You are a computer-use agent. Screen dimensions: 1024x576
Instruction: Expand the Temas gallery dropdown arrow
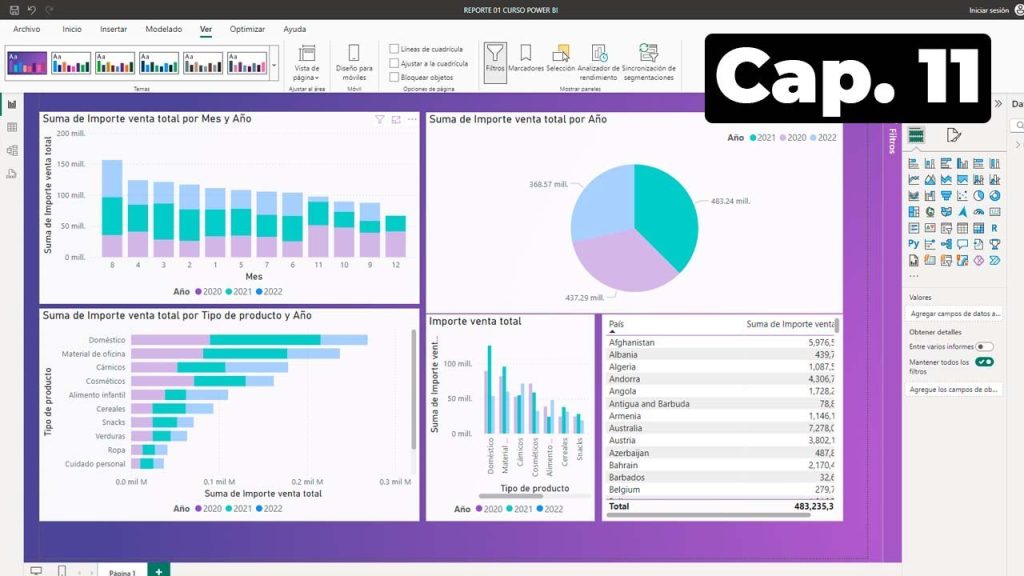coord(275,64)
